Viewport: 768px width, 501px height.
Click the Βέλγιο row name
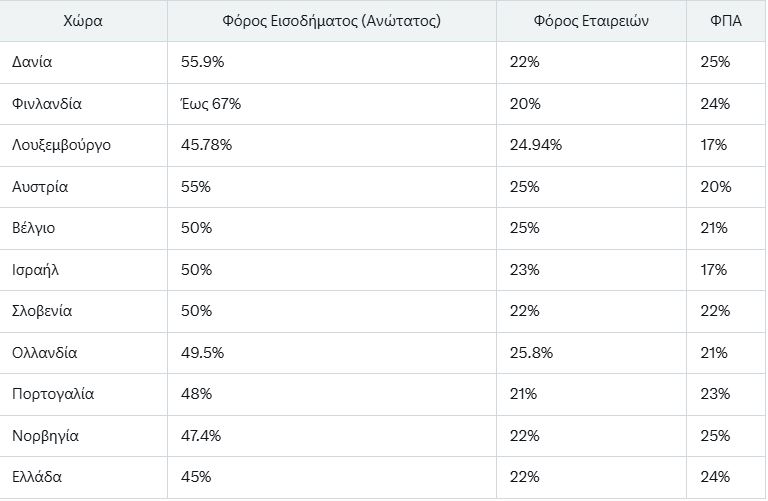pyautogui.click(x=34, y=228)
